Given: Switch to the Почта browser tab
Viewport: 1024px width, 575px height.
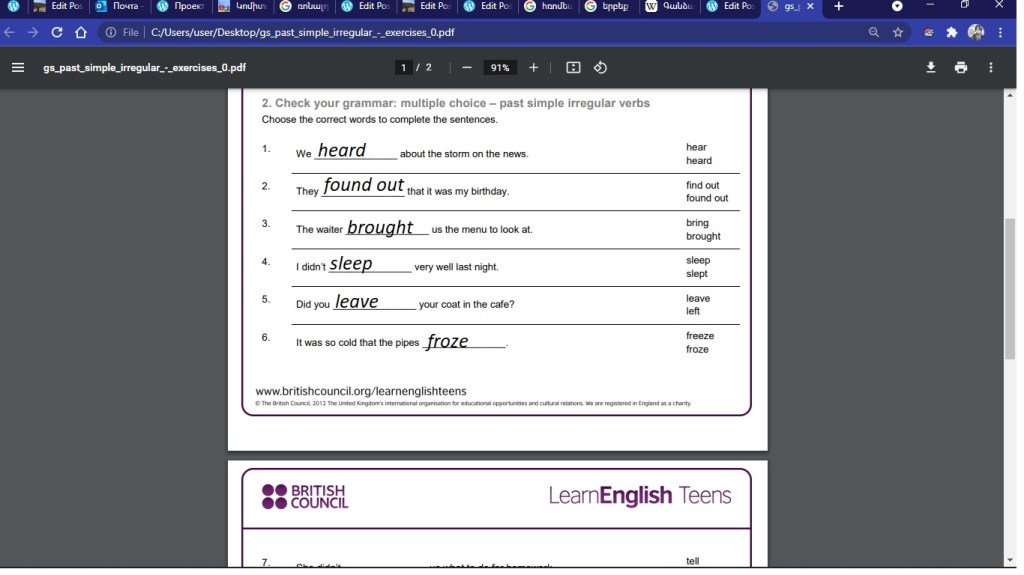Looking at the screenshot, I should point(122,7).
